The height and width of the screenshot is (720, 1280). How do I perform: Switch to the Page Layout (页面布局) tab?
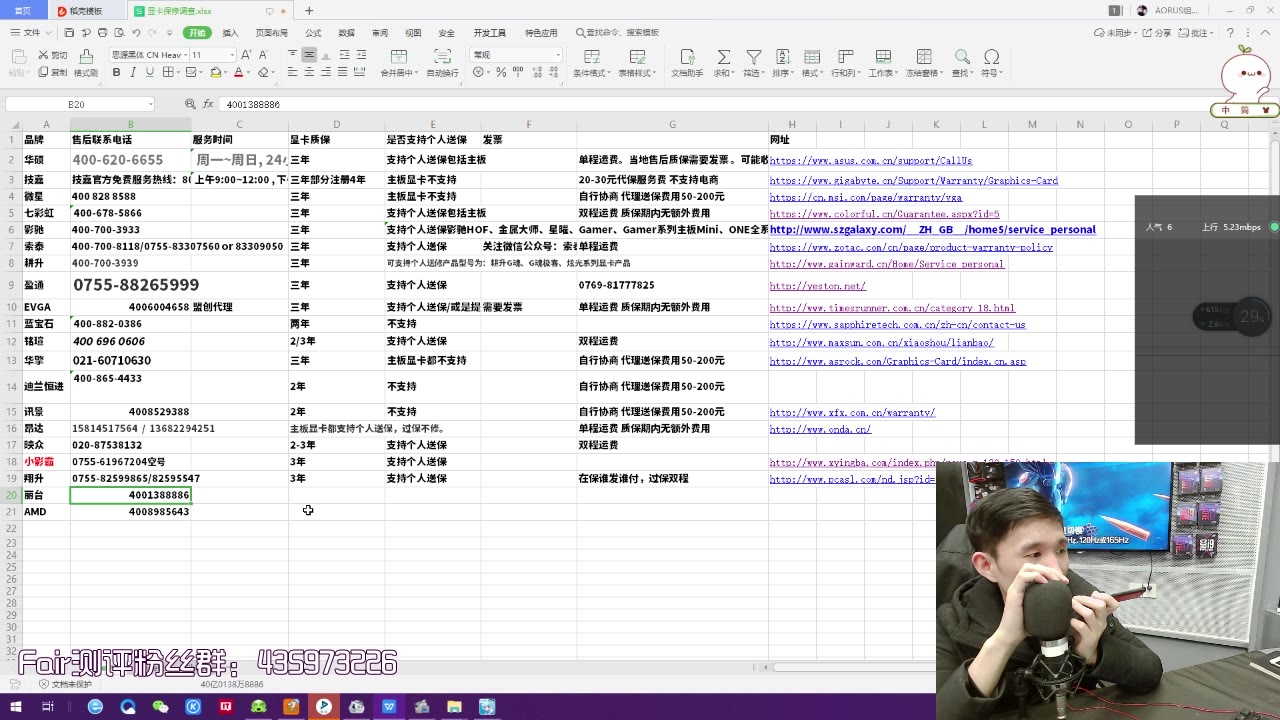coord(272,33)
